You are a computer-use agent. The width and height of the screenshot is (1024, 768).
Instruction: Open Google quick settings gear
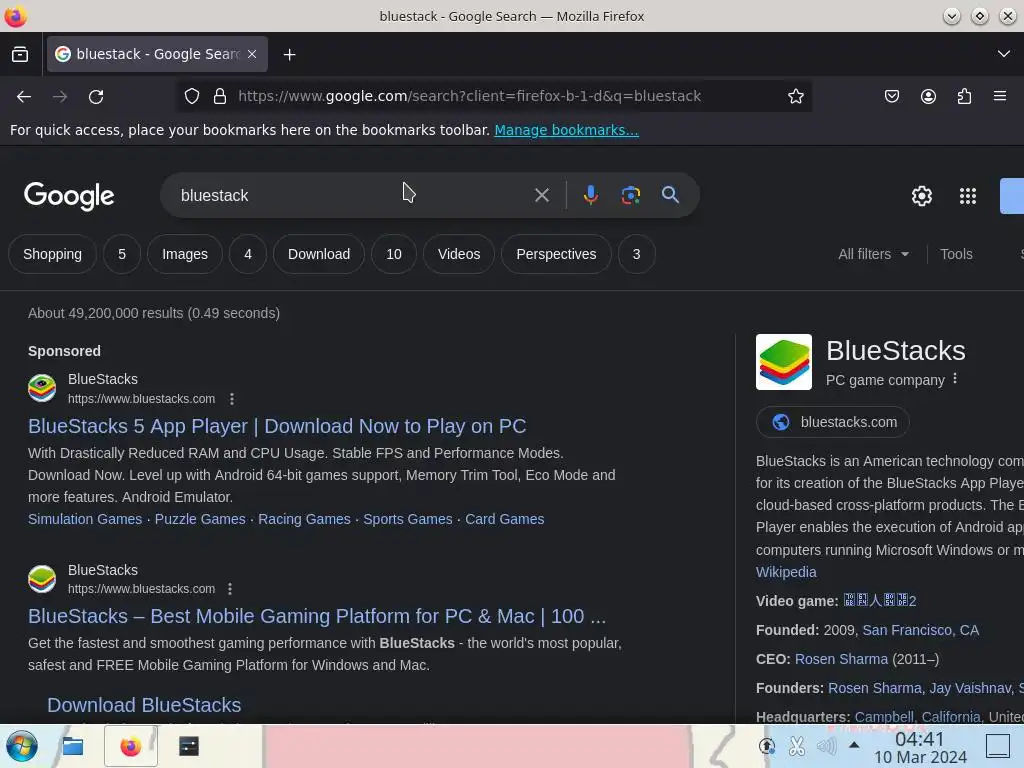(x=921, y=196)
